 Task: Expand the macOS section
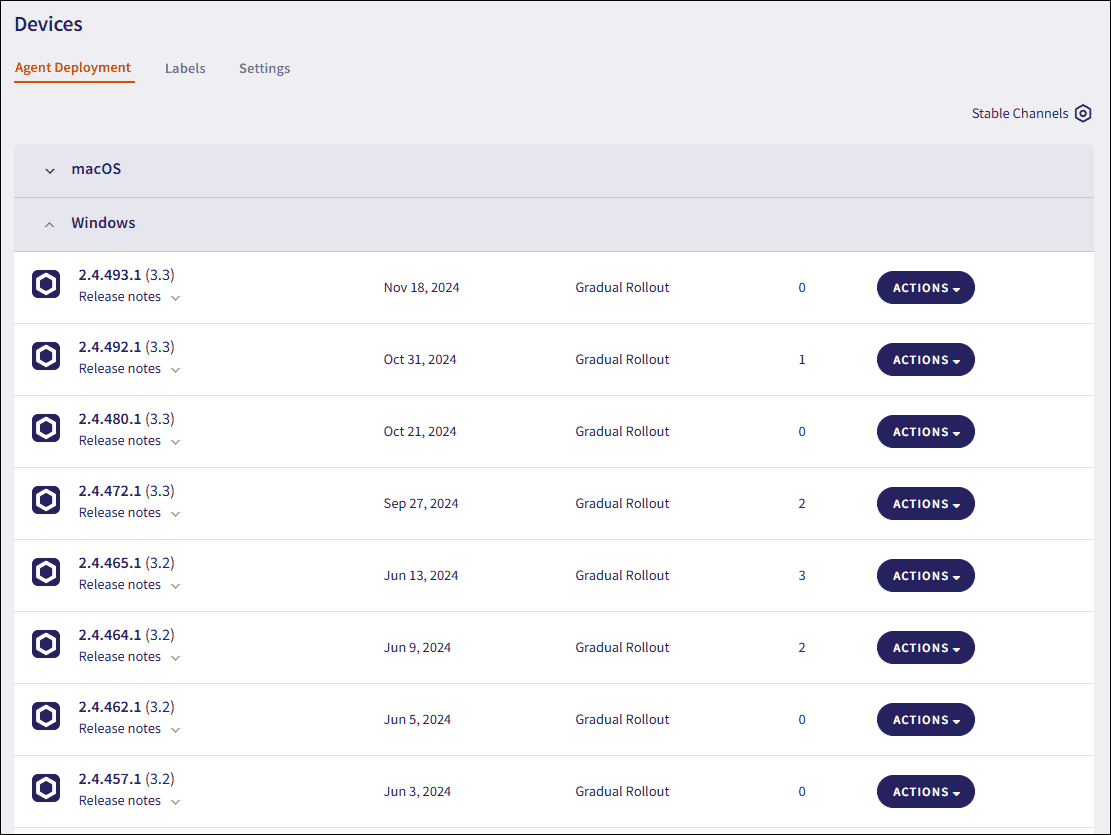pos(49,170)
